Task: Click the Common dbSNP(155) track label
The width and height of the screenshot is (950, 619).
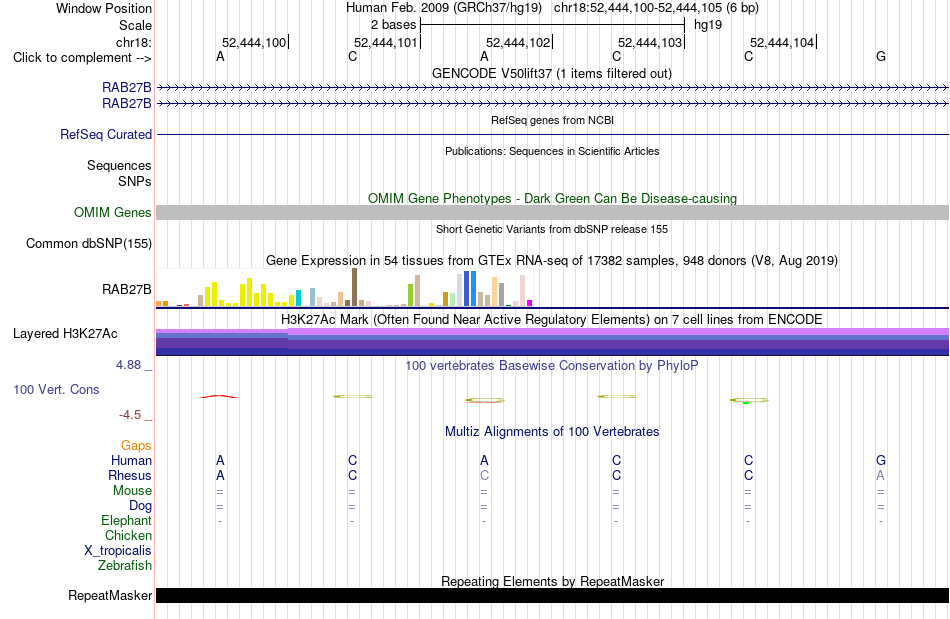Action: coord(89,243)
